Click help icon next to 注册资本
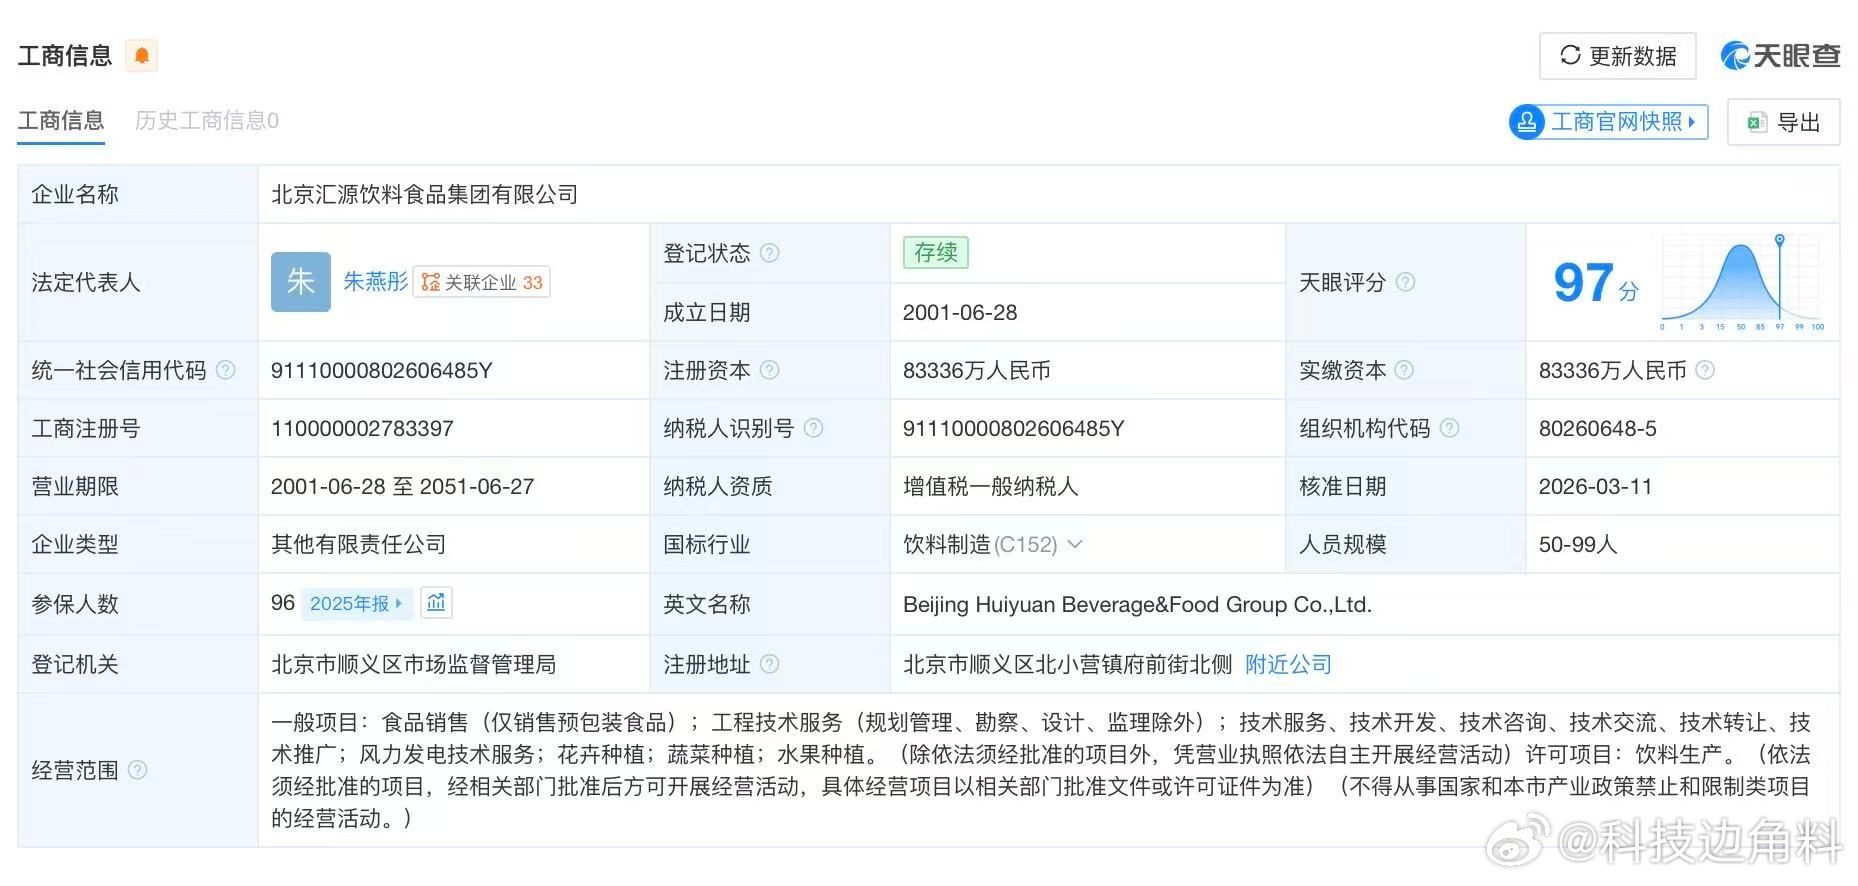1858x886 pixels. tap(769, 370)
